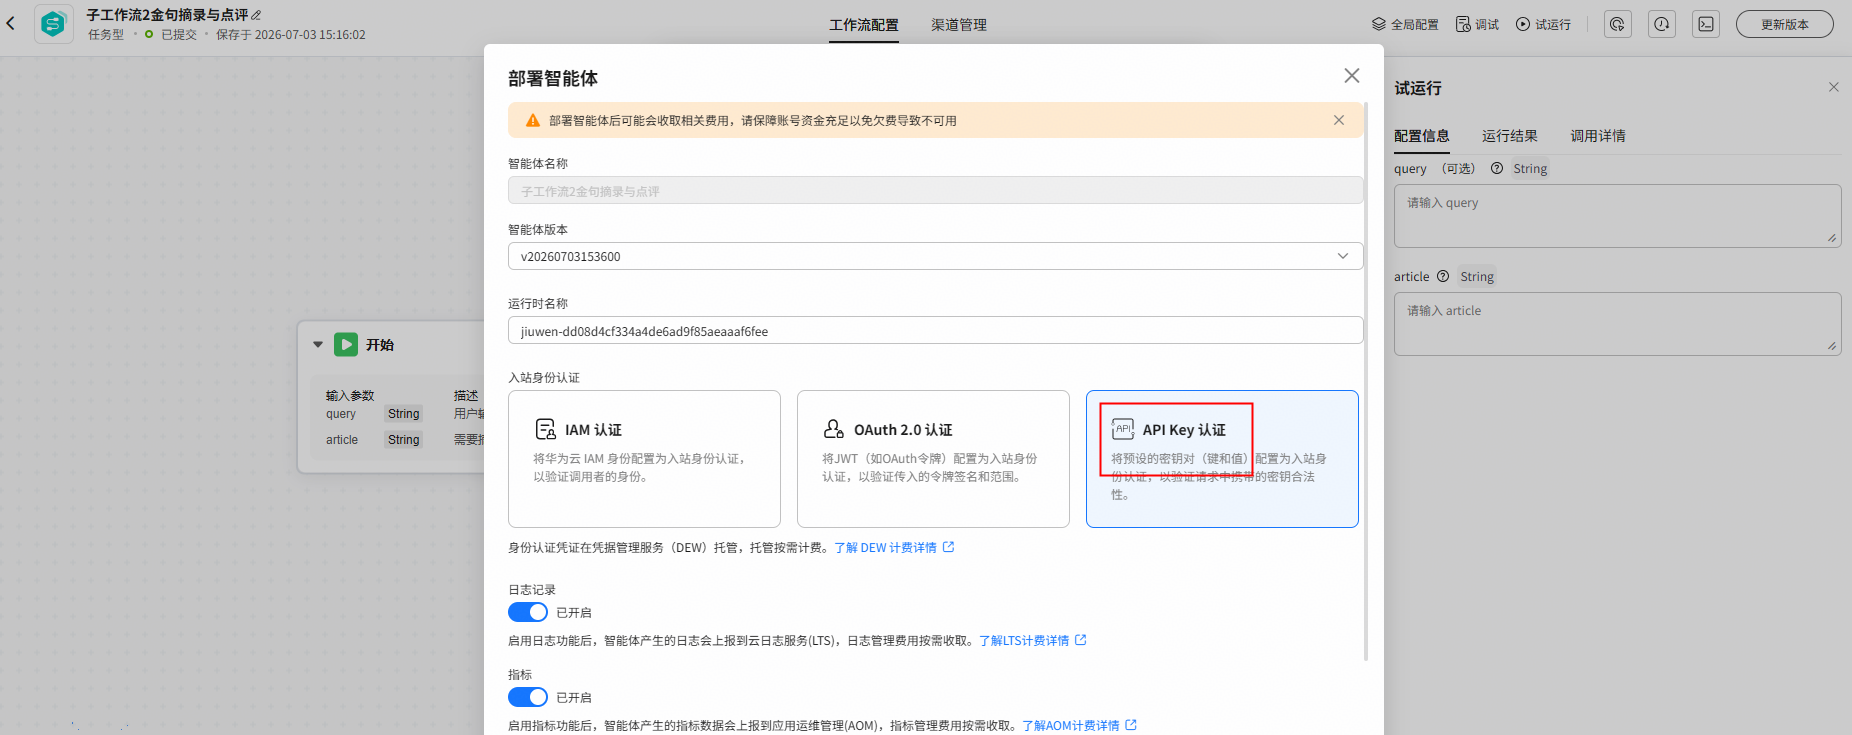Start 试运行 from the top toolbar
Image resolution: width=1852 pixels, height=735 pixels.
1543,24
